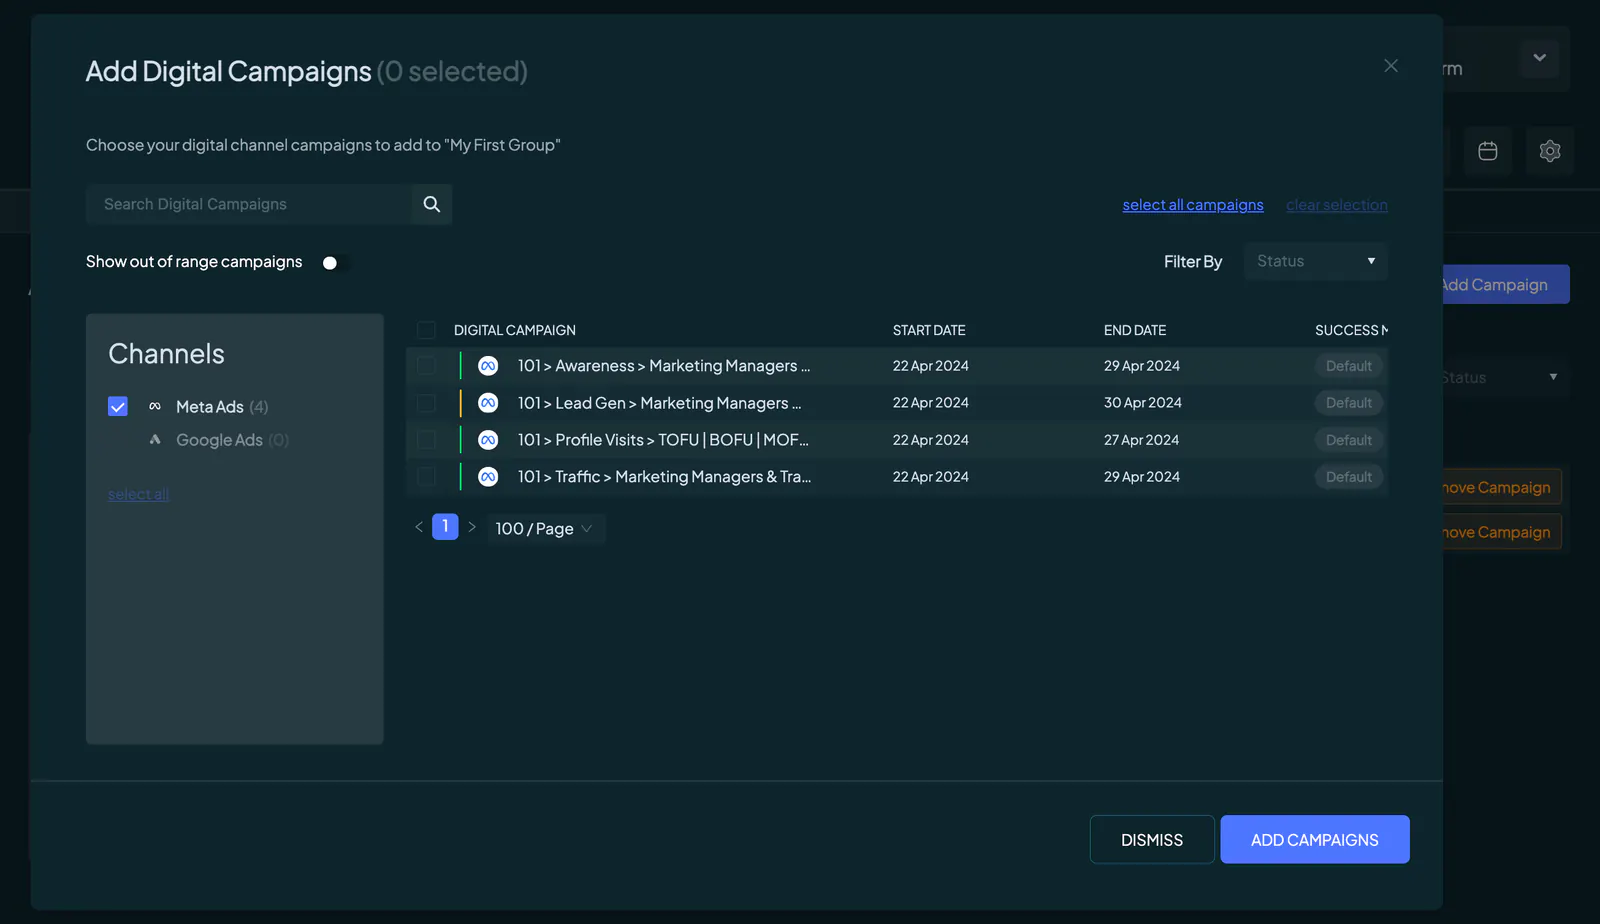The image size is (1600, 924).
Task: Click END DATE column header
Action: click(x=1135, y=330)
